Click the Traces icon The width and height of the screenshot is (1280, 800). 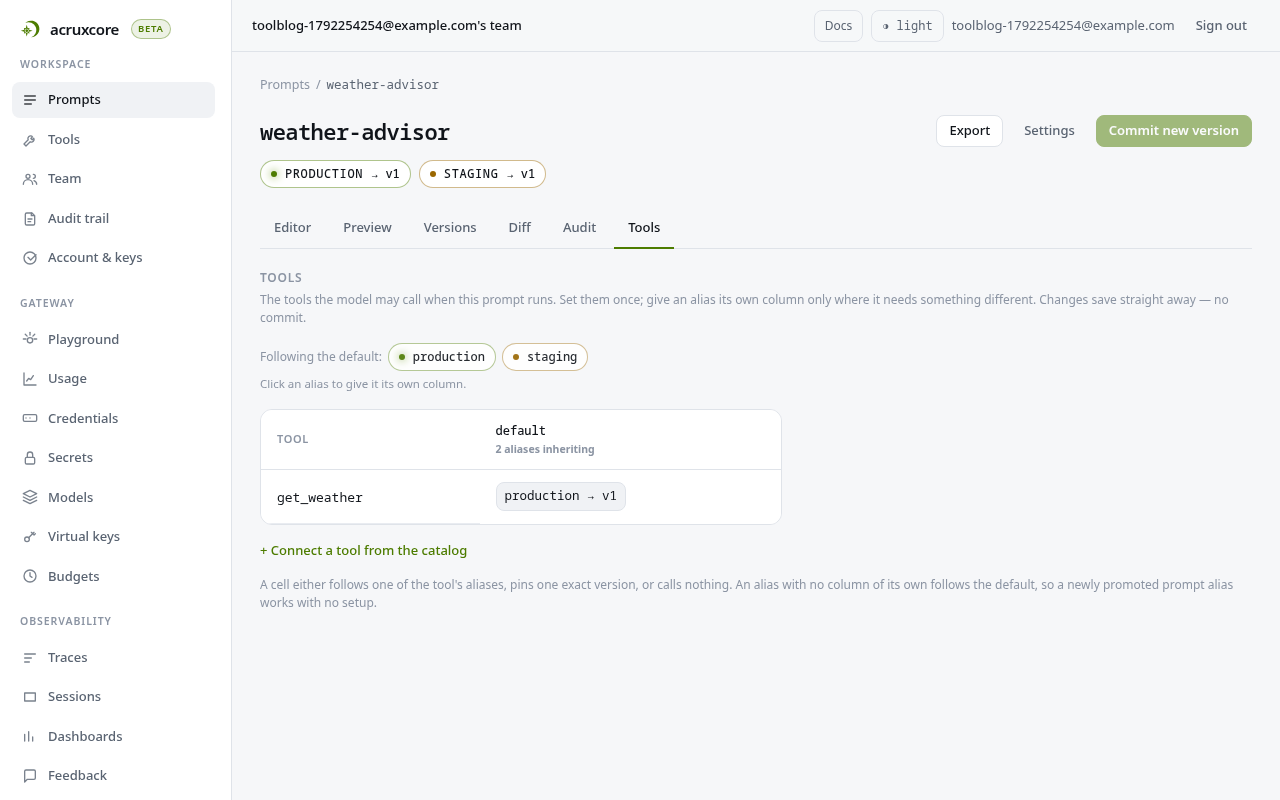click(30, 658)
